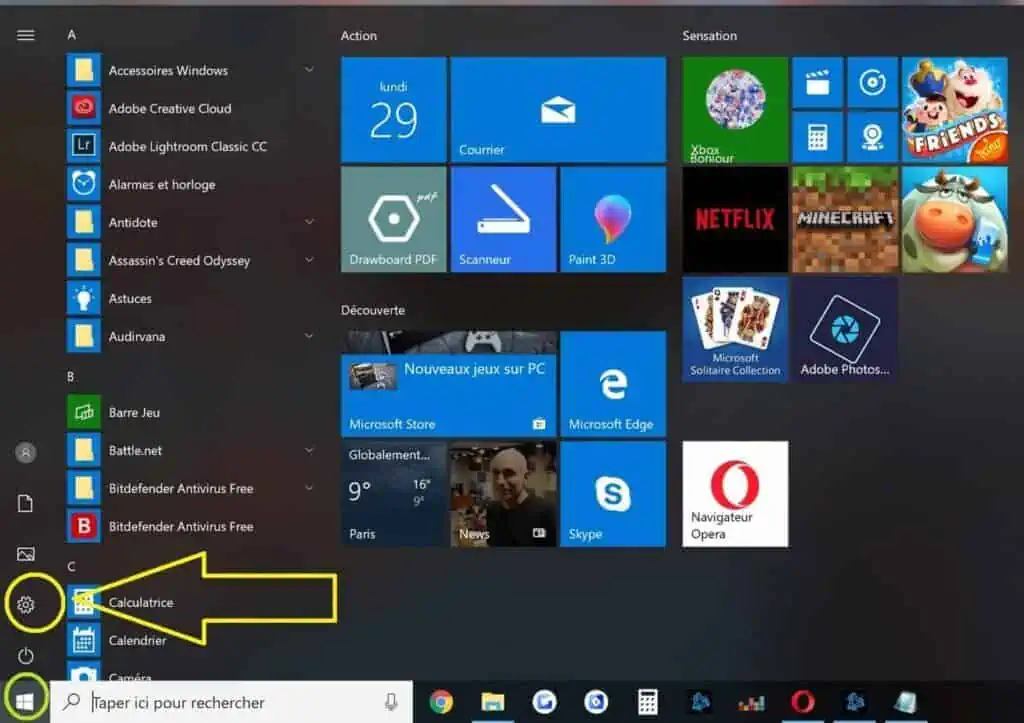Open the hamburger menu at top left
The width and height of the screenshot is (1024, 723).
click(24, 35)
